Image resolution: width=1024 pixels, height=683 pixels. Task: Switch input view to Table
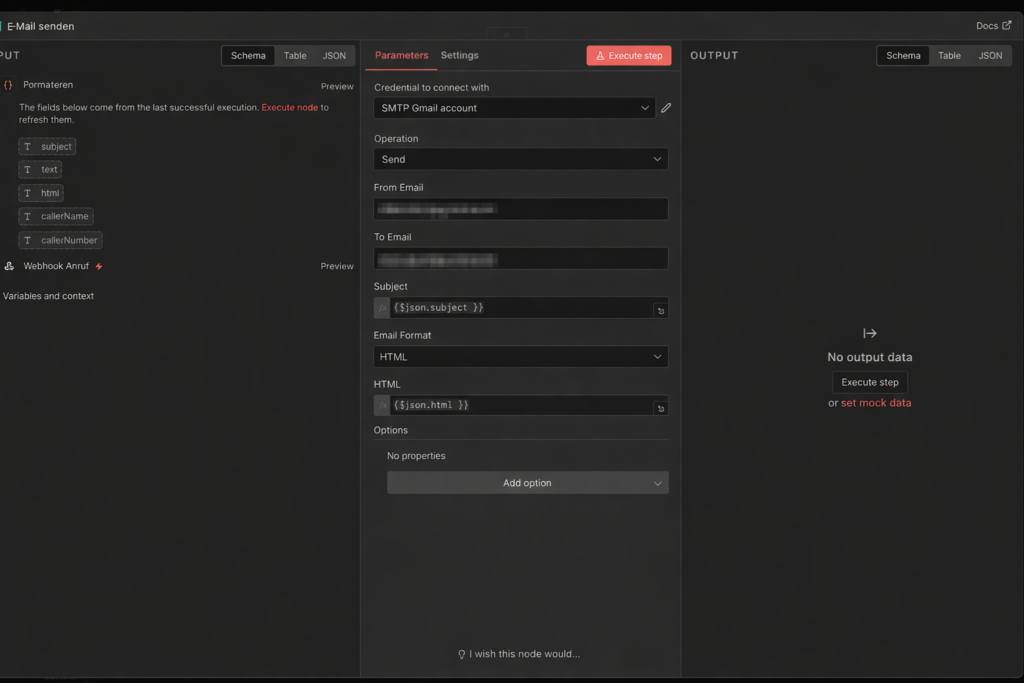tap(295, 56)
